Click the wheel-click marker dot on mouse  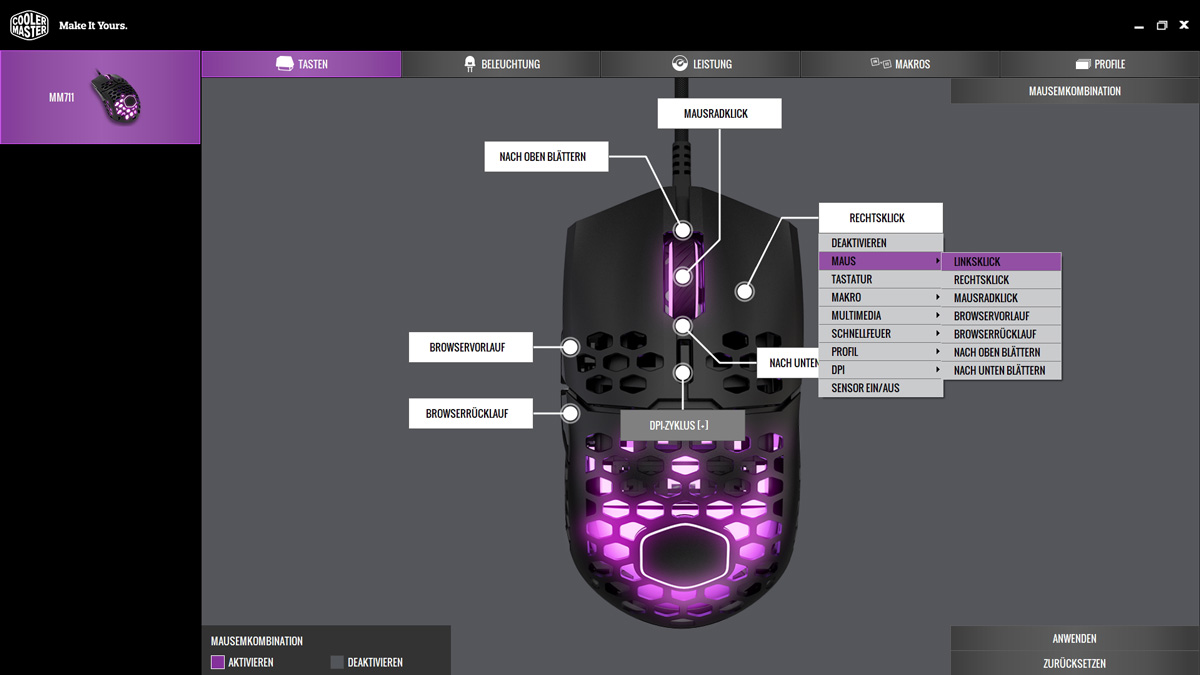point(683,276)
